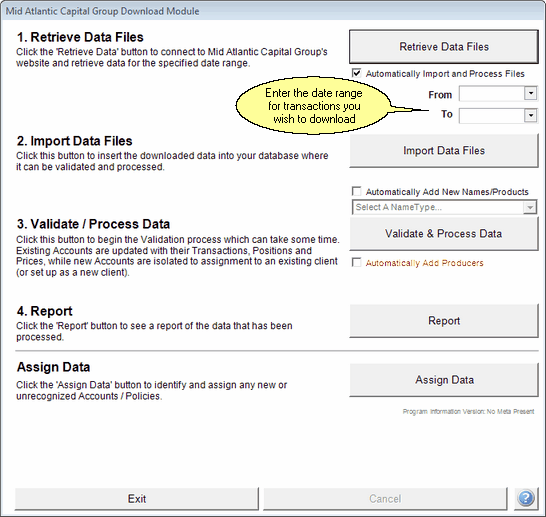This screenshot has width=546, height=517.
Task: Enable Automatically Add New Names/Products checkbox
Action: point(357,191)
